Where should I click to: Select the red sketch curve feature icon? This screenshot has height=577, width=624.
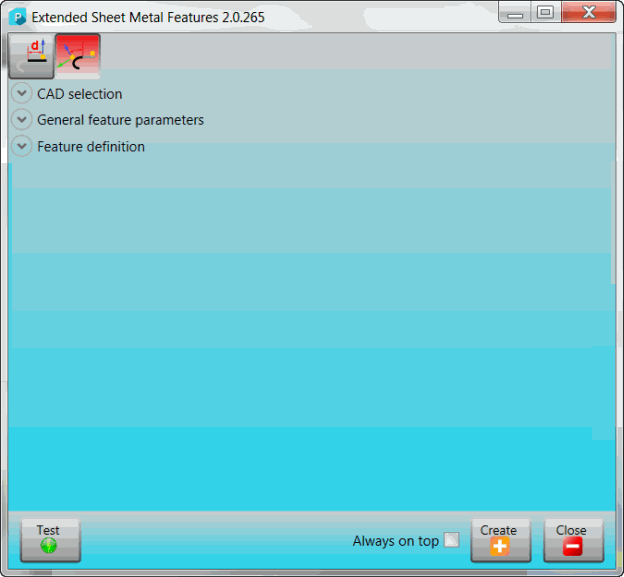(77, 56)
